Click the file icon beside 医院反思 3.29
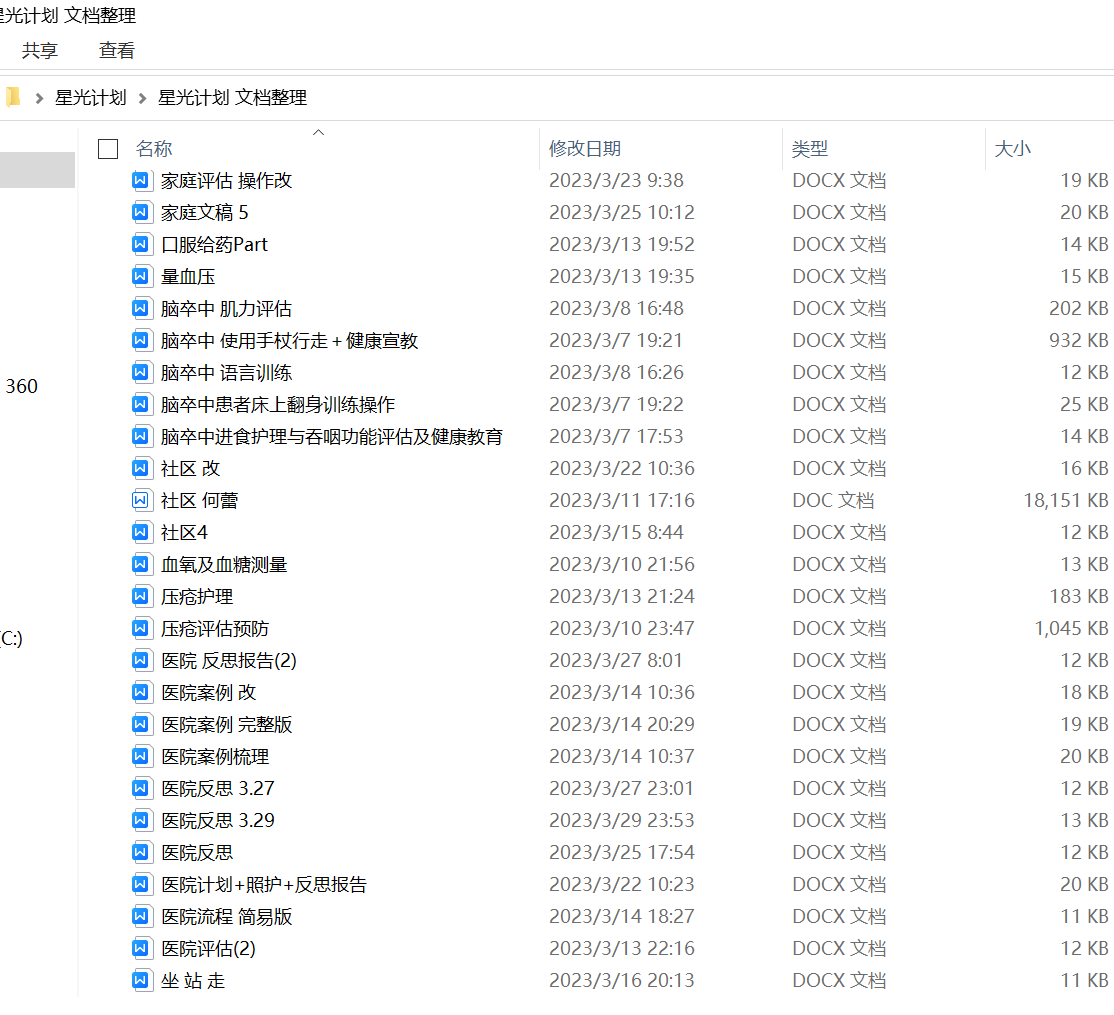The height and width of the screenshot is (1015, 1114). click(141, 821)
